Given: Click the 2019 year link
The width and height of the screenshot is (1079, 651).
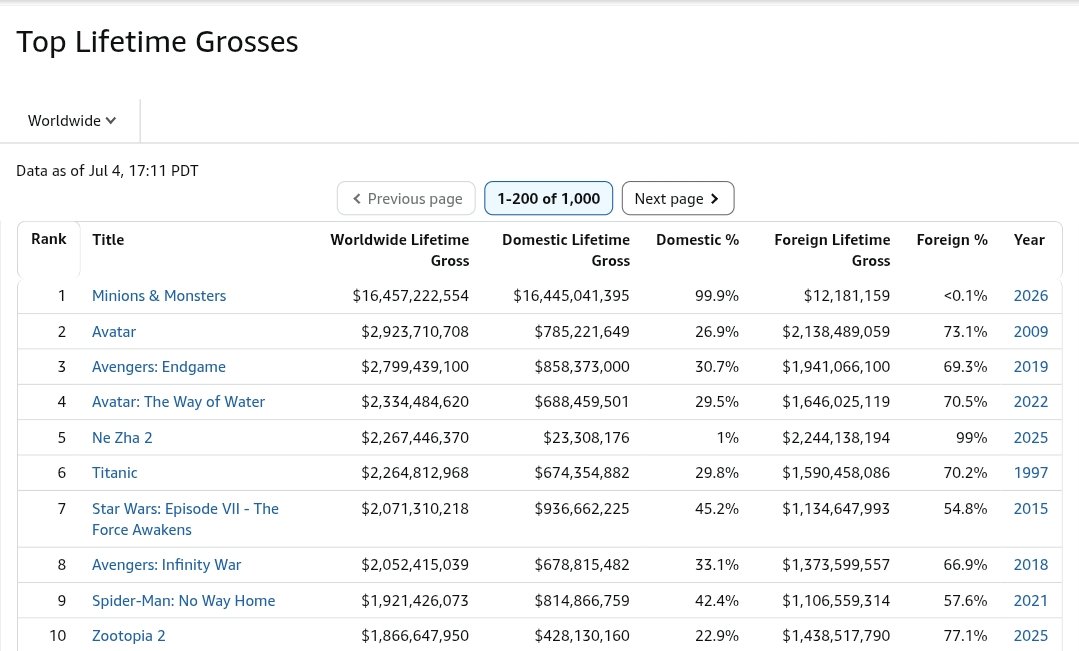Looking at the screenshot, I should (x=1031, y=366).
